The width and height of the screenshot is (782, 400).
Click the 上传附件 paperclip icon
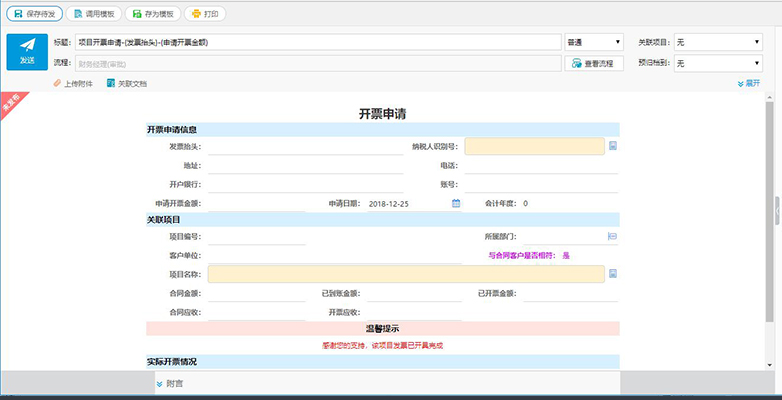point(57,83)
